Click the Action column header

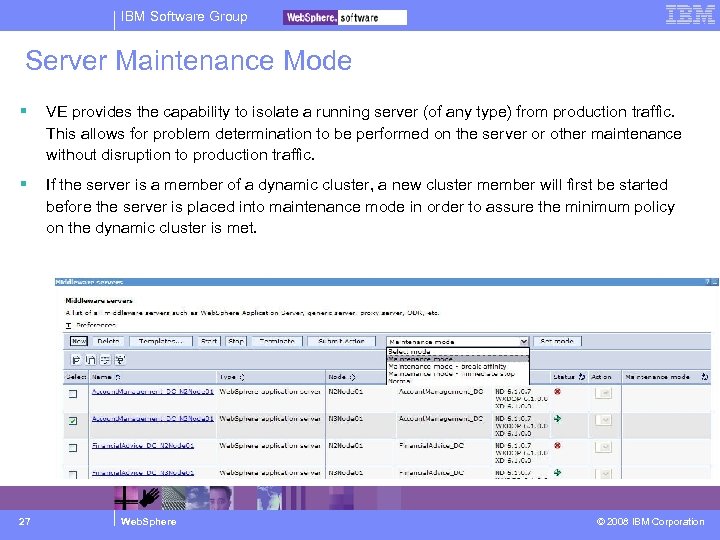pos(601,377)
